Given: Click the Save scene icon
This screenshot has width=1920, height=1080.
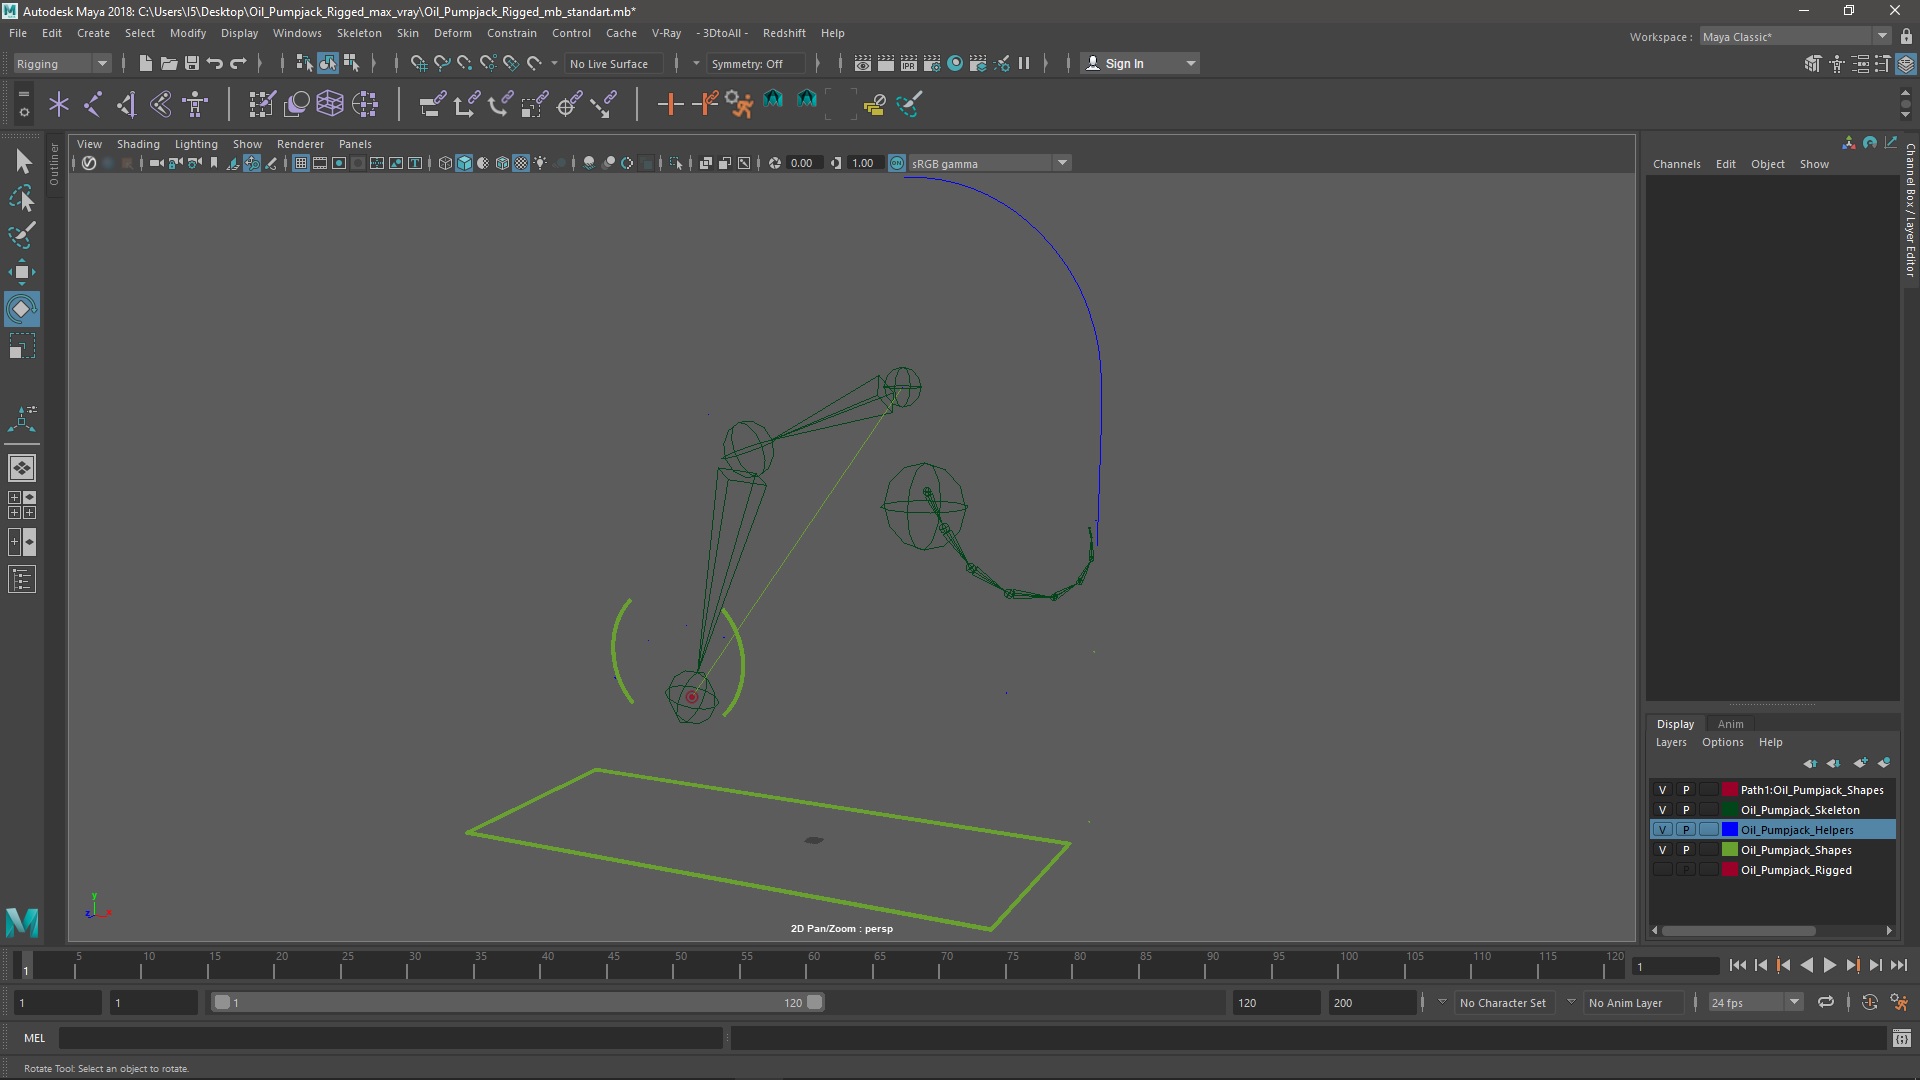Looking at the screenshot, I should [x=192, y=63].
